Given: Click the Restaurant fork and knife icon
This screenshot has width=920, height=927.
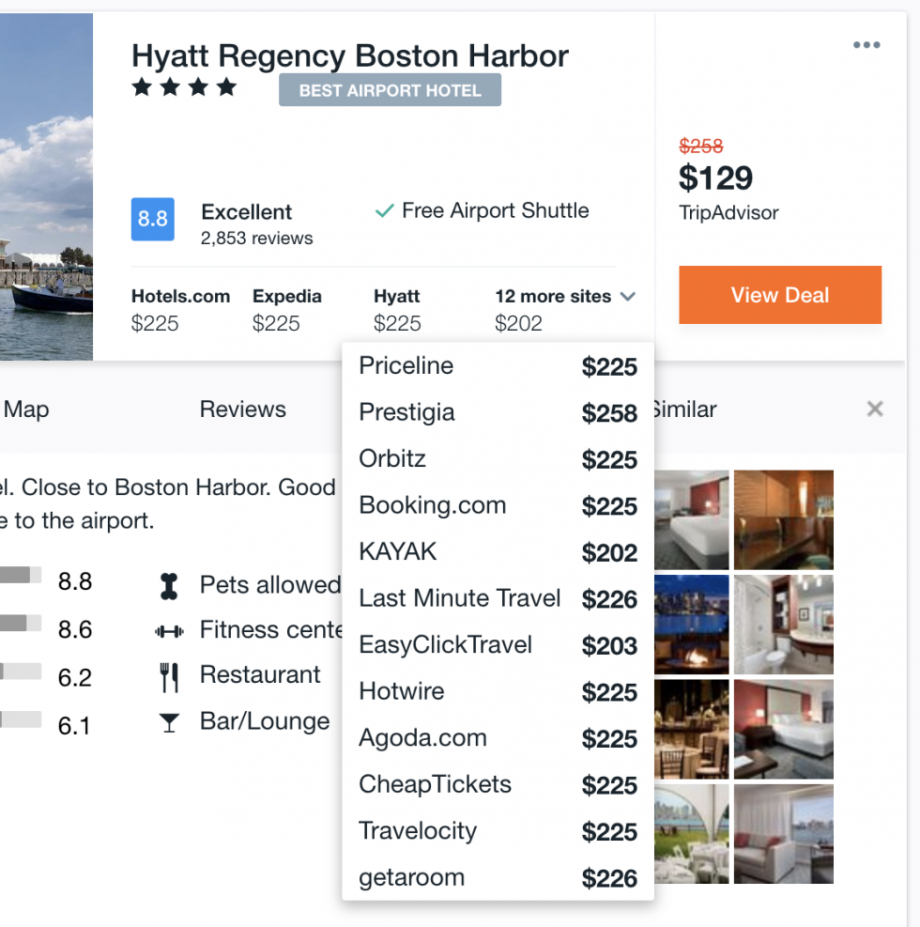Looking at the screenshot, I should (169, 677).
